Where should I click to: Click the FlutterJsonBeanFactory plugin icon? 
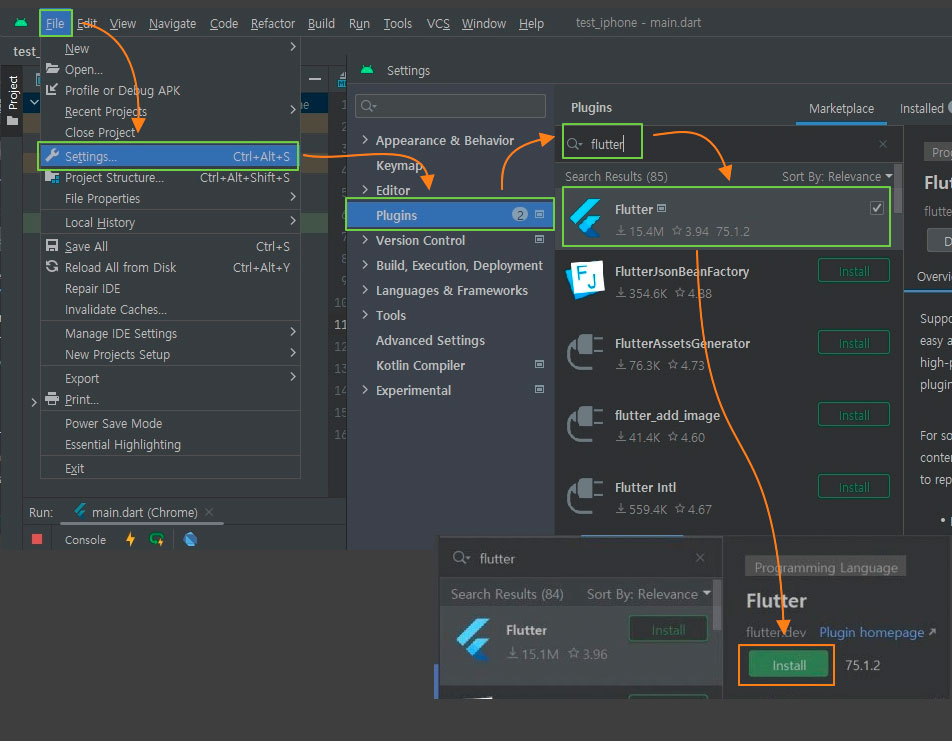coord(585,279)
